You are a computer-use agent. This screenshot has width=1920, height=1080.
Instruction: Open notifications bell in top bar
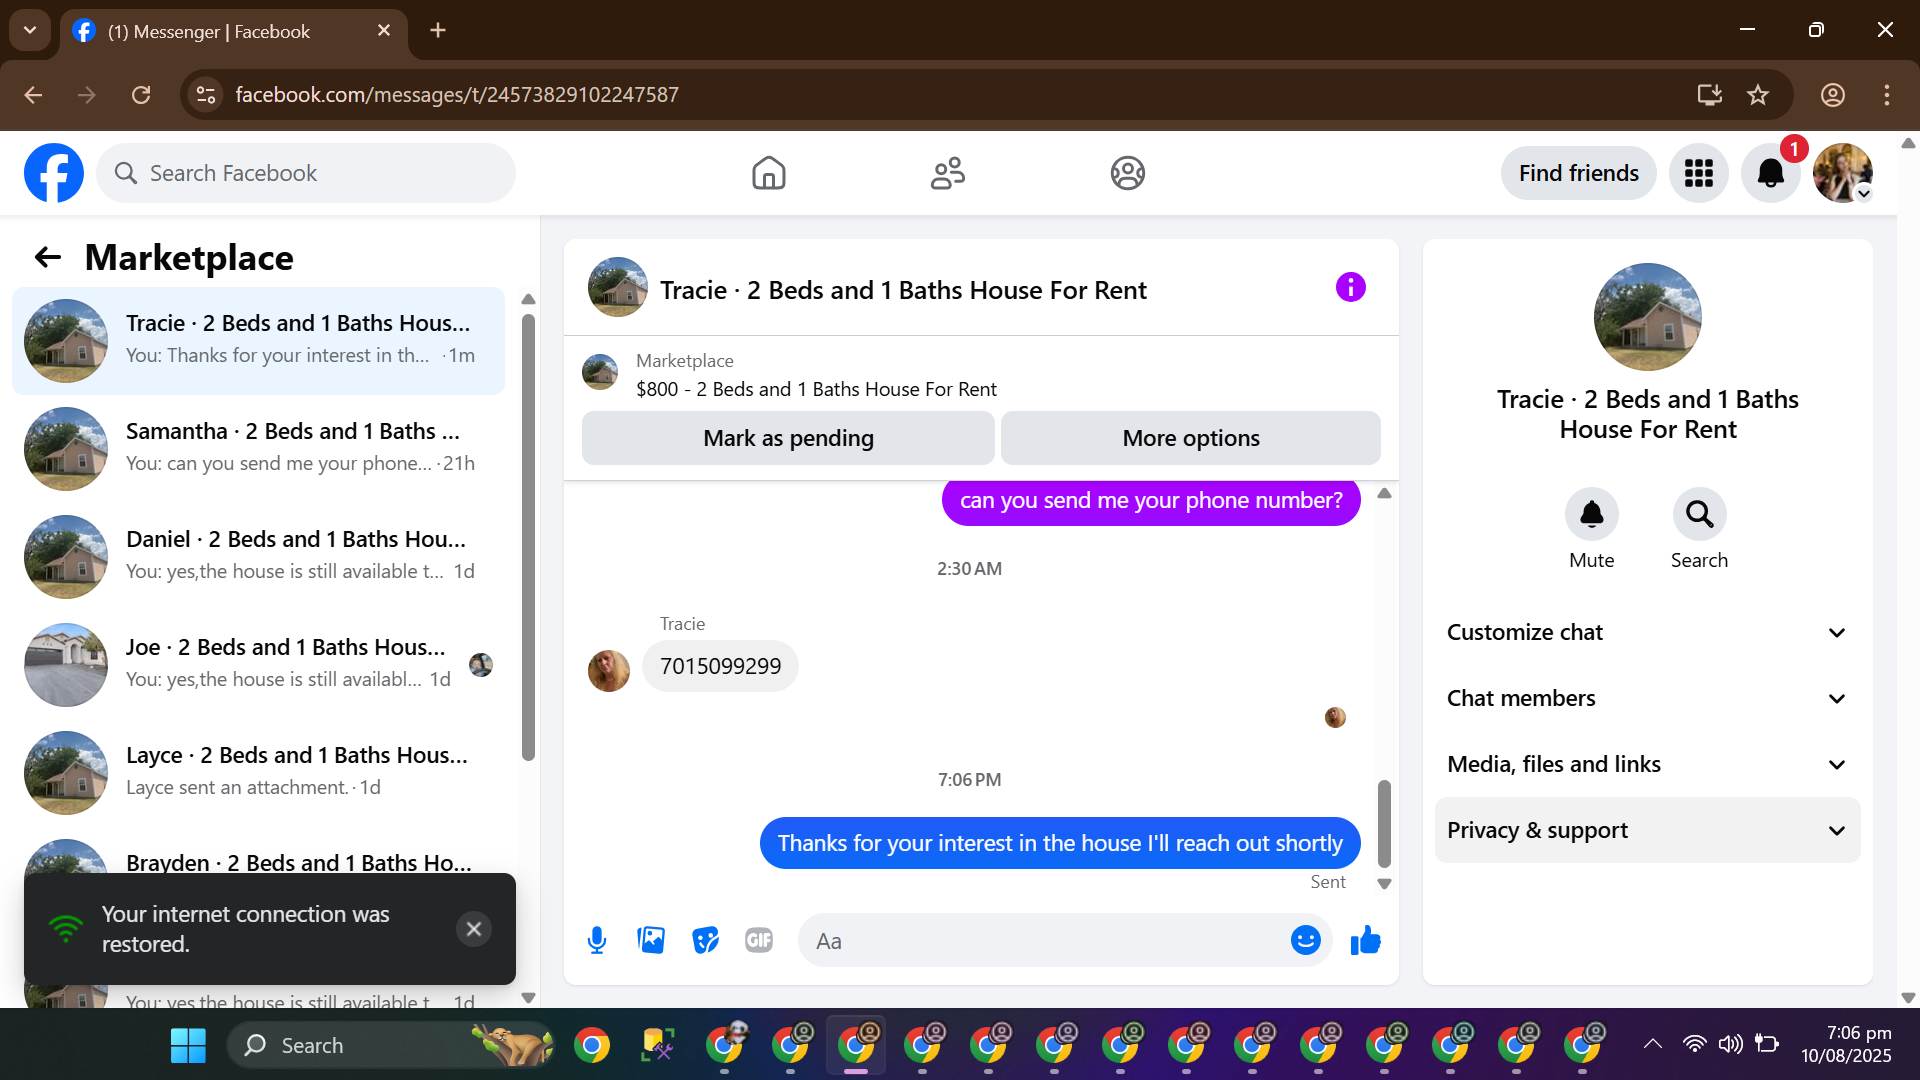pyautogui.click(x=1770, y=173)
